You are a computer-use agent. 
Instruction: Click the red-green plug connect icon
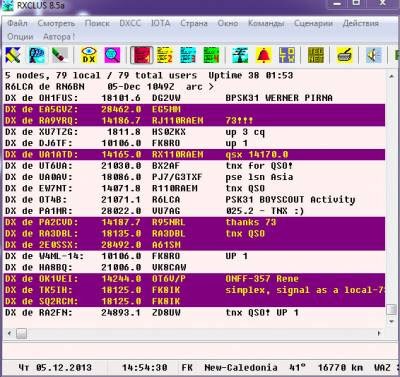[x=60, y=55]
